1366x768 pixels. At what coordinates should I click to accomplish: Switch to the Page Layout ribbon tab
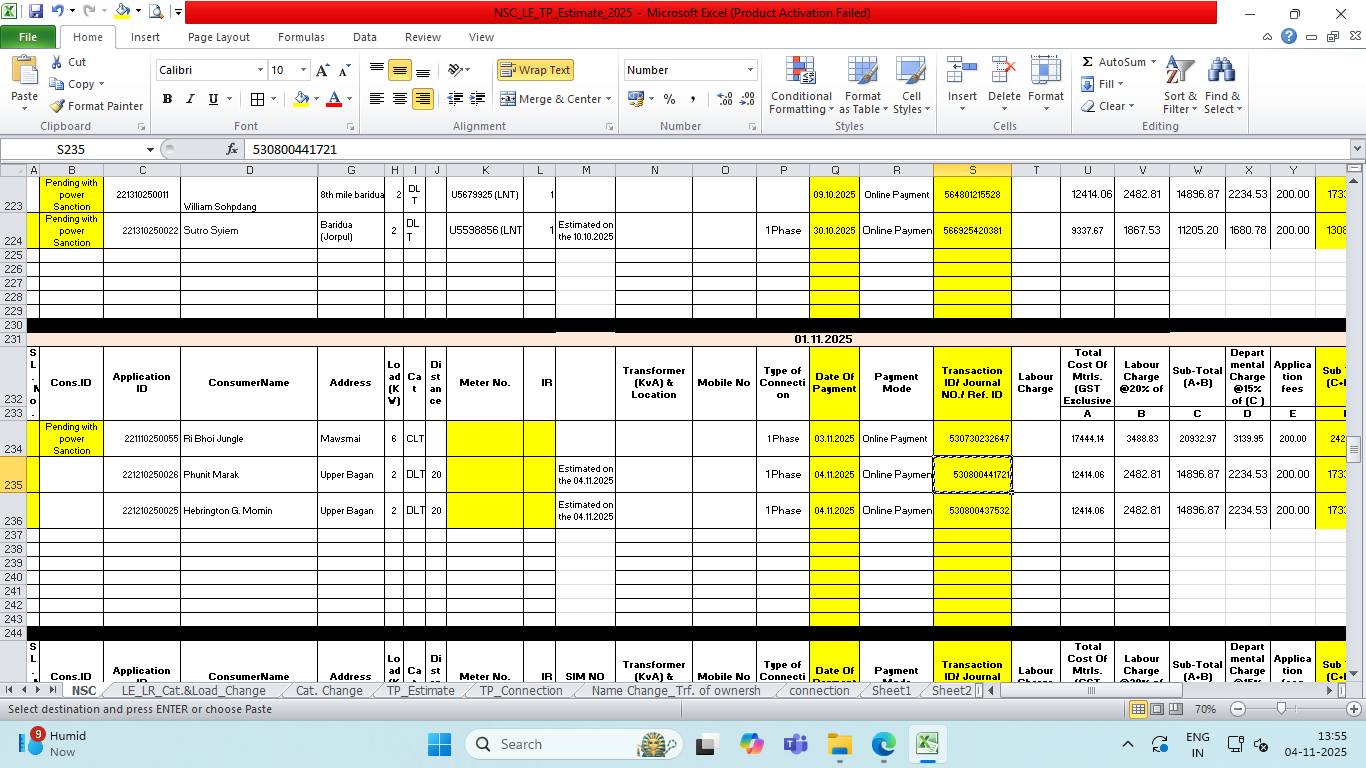(x=219, y=37)
